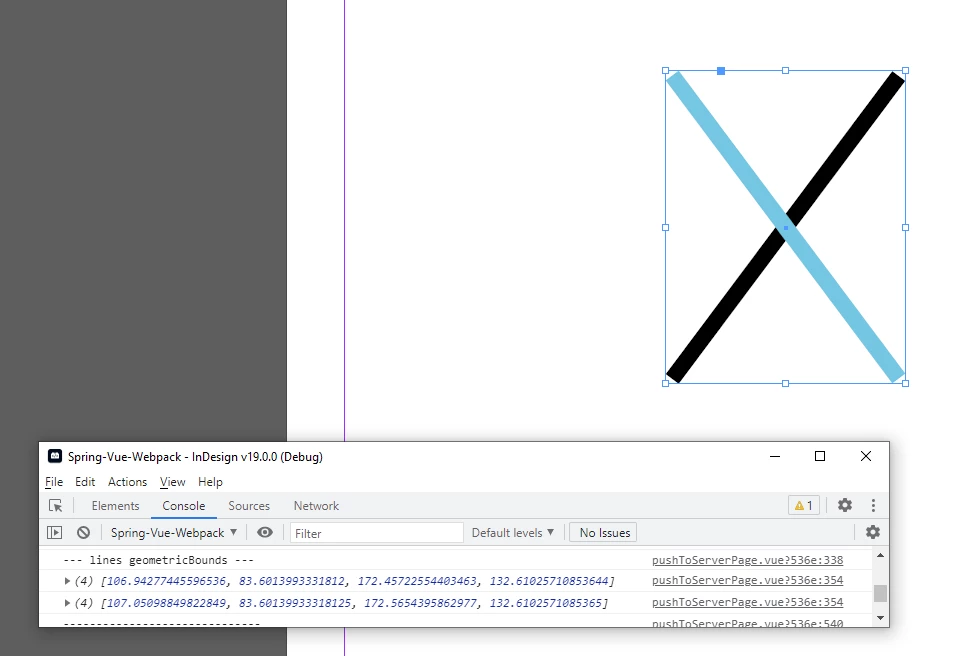This screenshot has width=972, height=656.
Task: Click the console scrollbar down arrow
Action: click(x=880, y=618)
